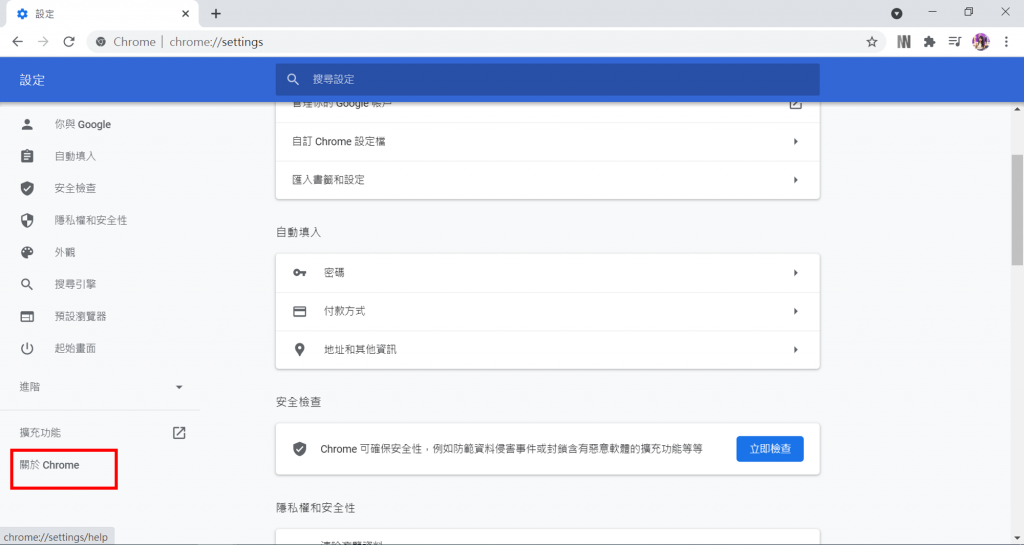Click the clipboard icon beside 自動填入

point(27,156)
